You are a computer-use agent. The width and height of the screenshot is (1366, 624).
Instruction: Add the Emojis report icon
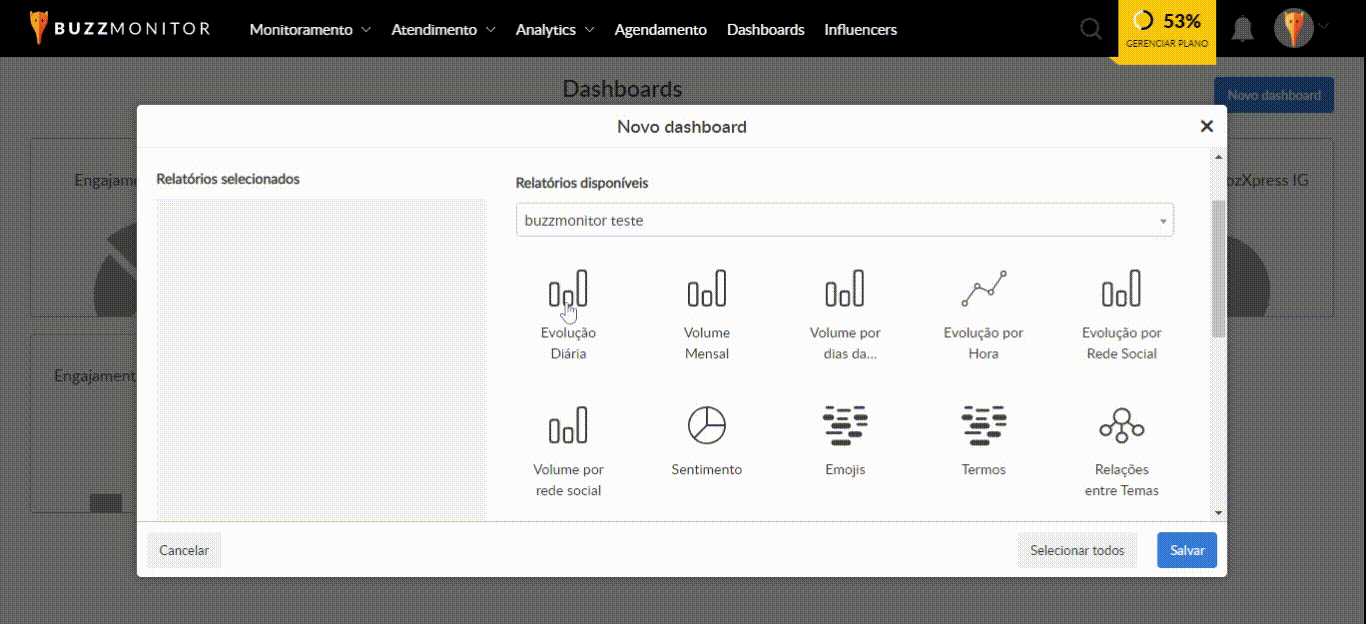(x=845, y=426)
